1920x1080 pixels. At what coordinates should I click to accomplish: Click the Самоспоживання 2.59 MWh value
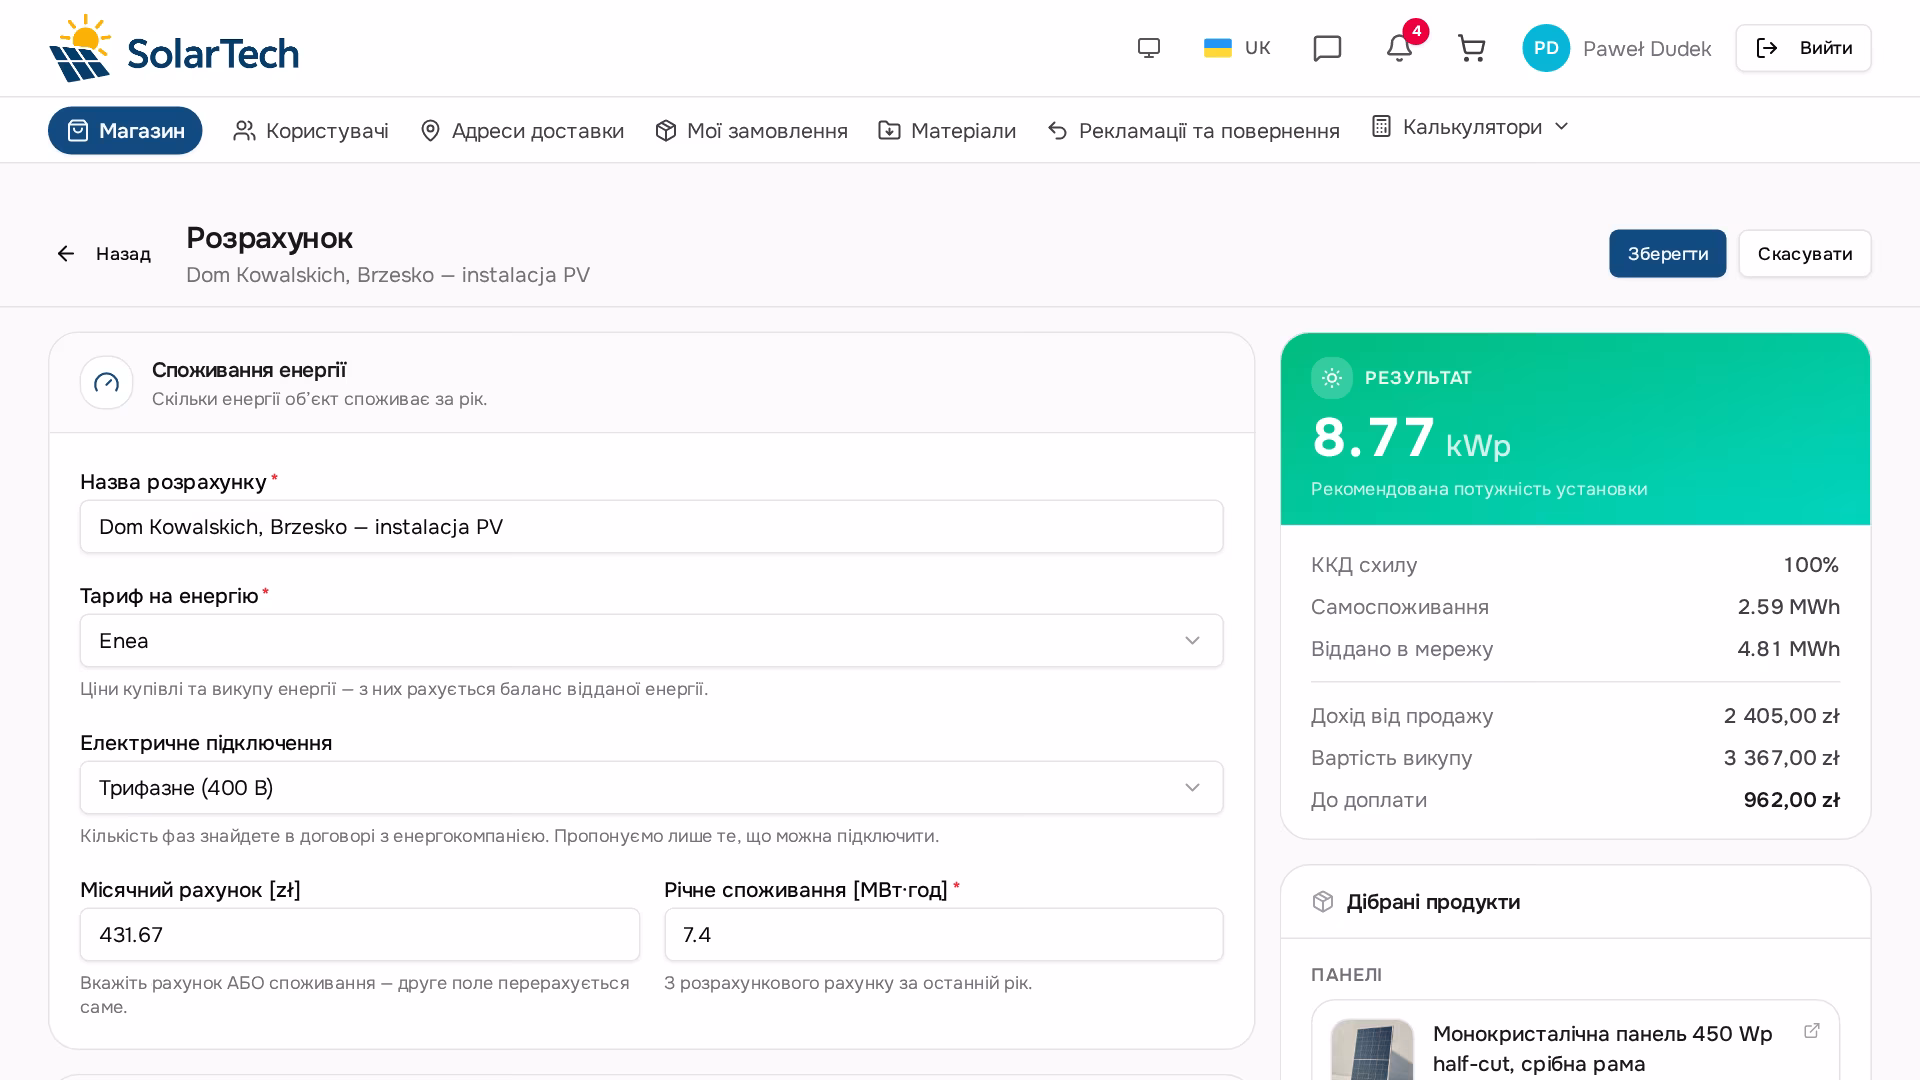click(1788, 607)
